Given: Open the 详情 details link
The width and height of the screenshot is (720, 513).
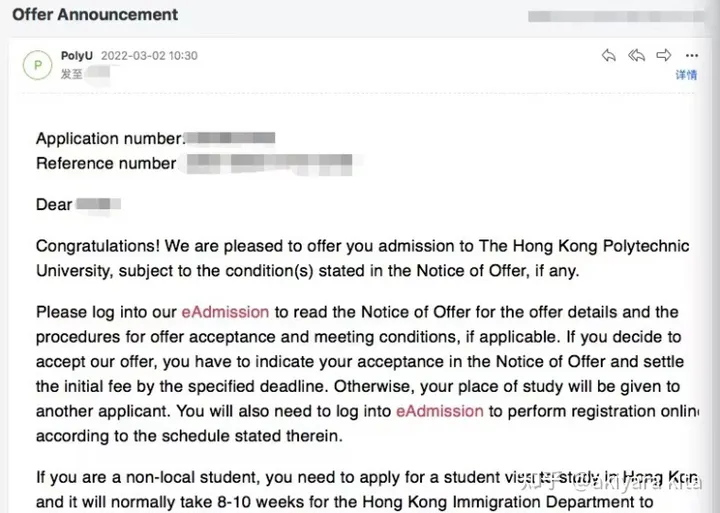Looking at the screenshot, I should tap(686, 74).
